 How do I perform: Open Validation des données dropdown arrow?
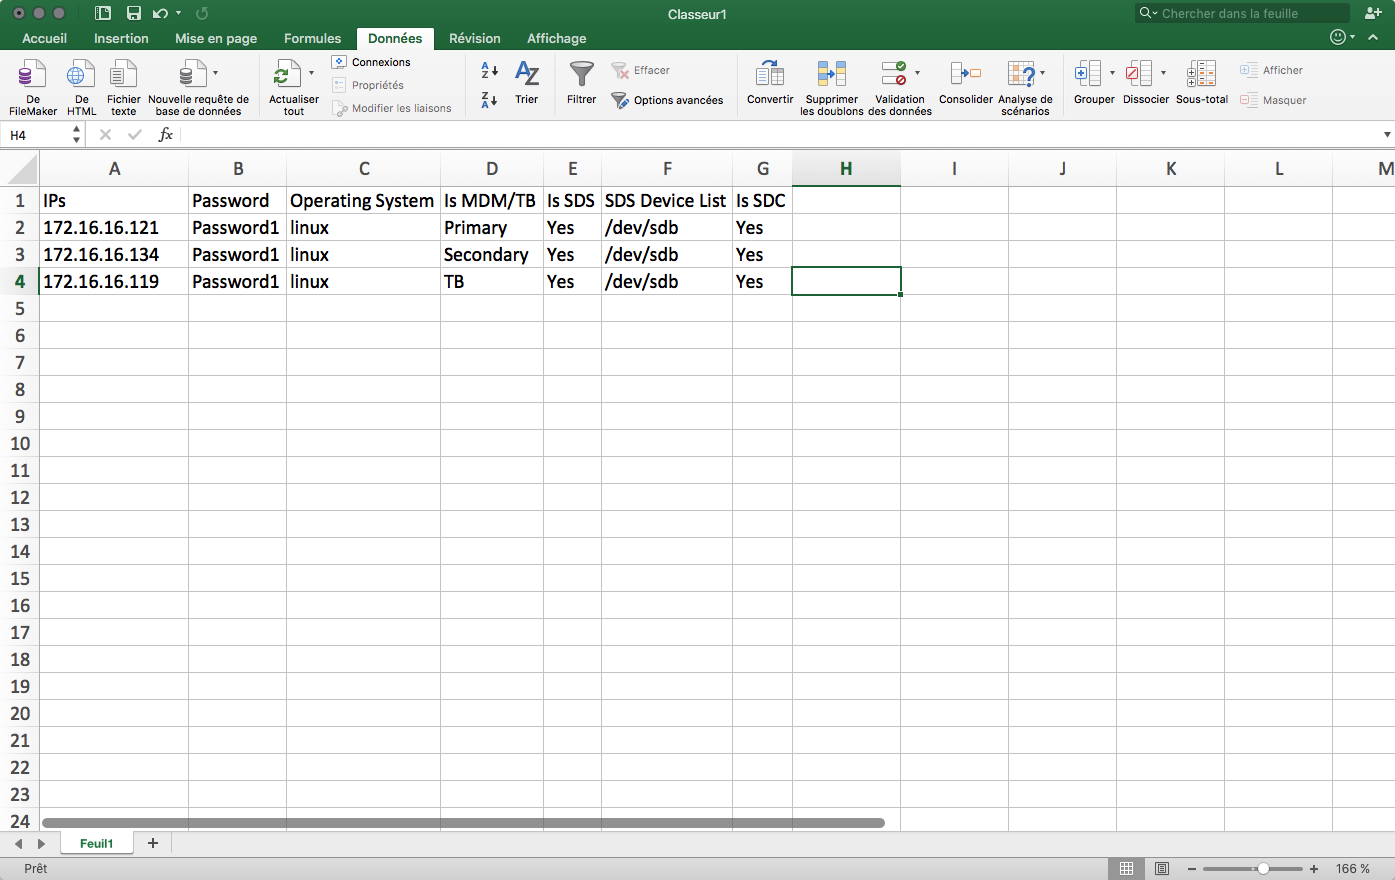[917, 73]
